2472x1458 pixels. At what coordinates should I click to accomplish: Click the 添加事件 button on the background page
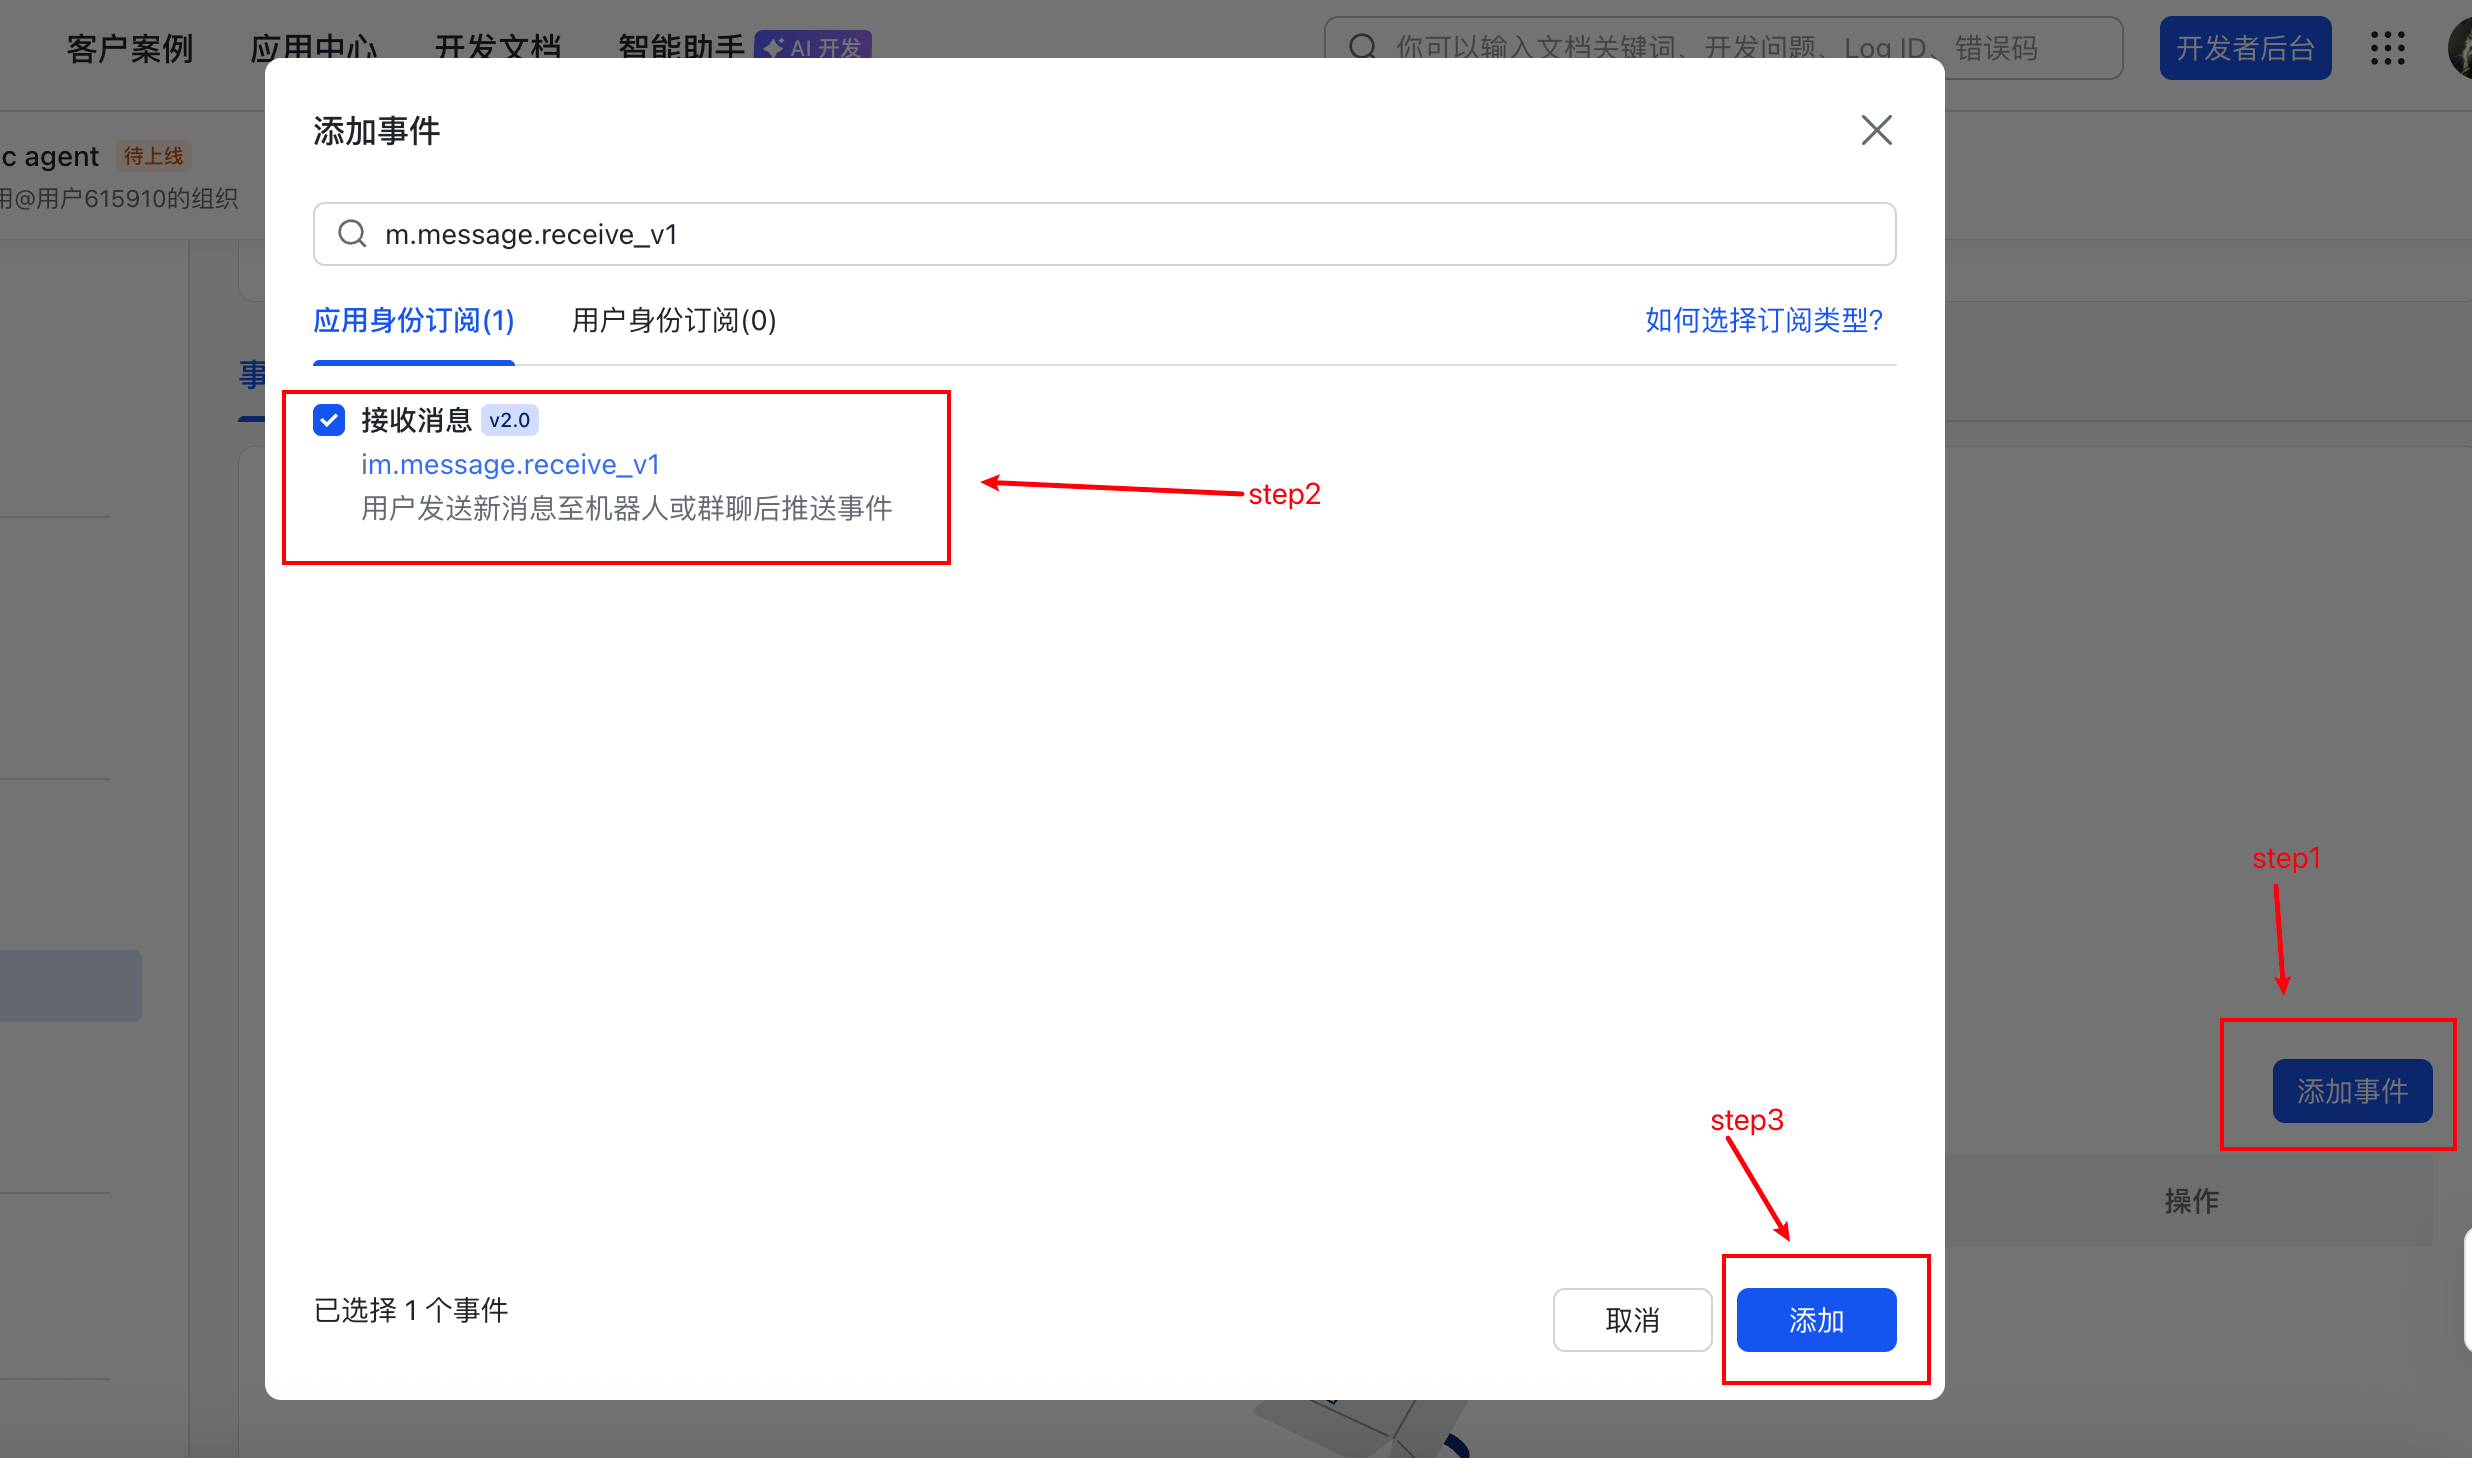point(2352,1091)
